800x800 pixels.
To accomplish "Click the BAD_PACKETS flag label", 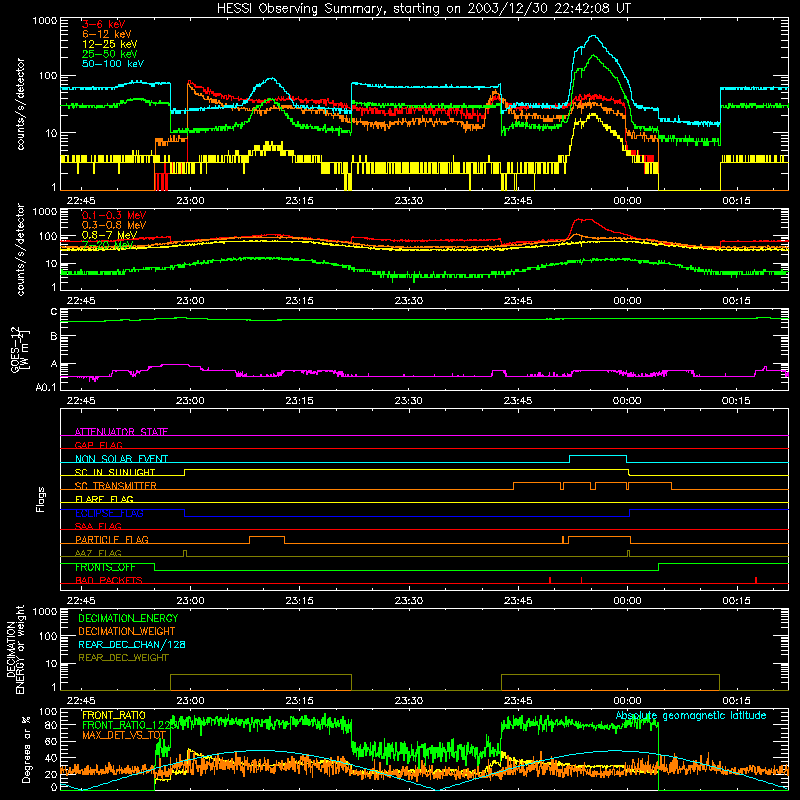I will point(109,580).
